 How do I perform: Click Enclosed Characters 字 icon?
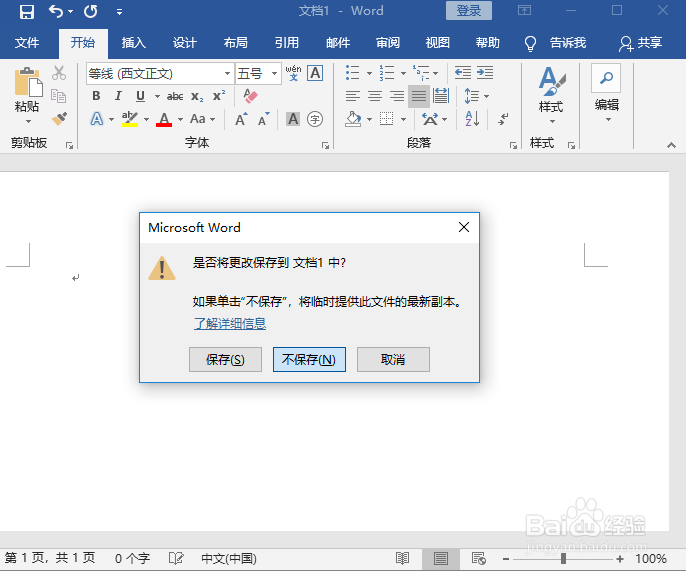coord(315,119)
